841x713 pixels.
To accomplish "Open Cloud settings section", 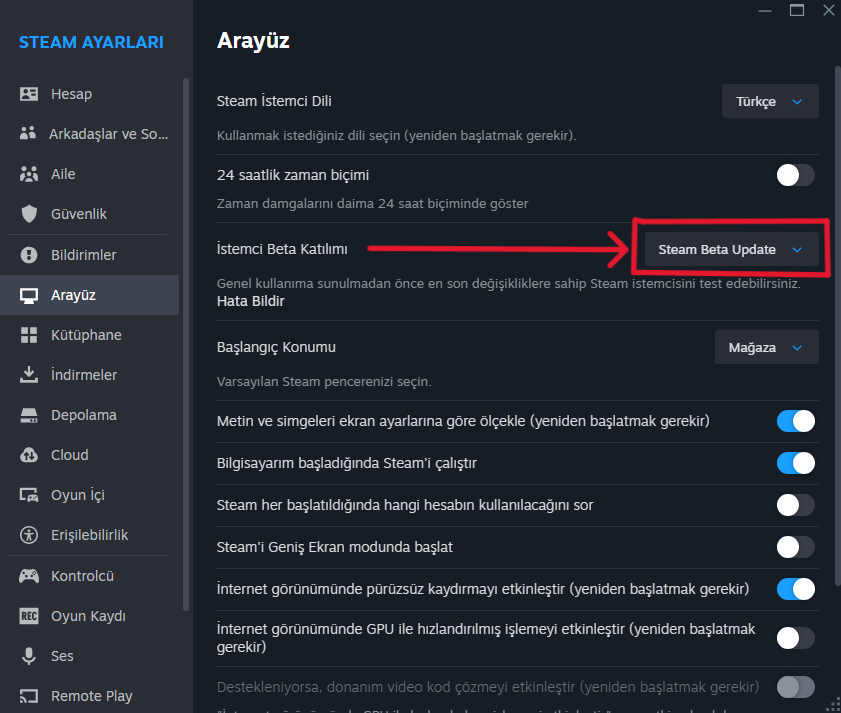I will coord(90,455).
